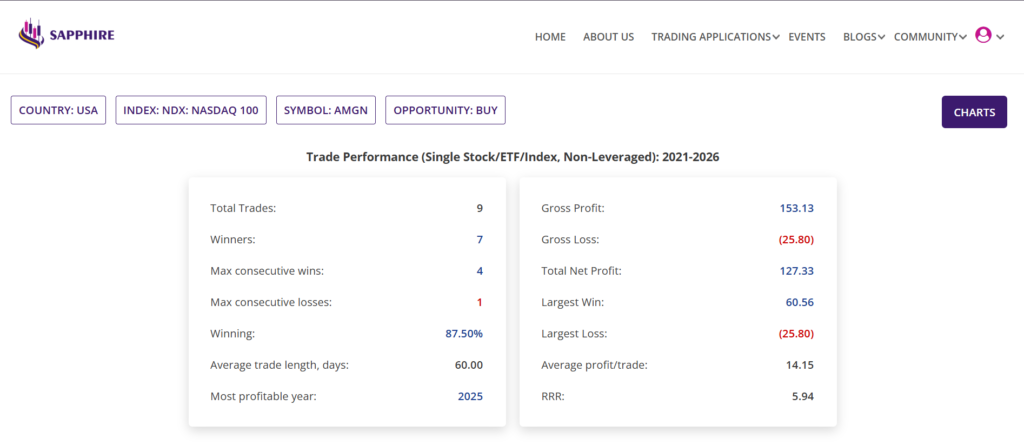Viewport: 1024px width, 445px height.
Task: Select the Blogs menu label
Action: coord(859,37)
